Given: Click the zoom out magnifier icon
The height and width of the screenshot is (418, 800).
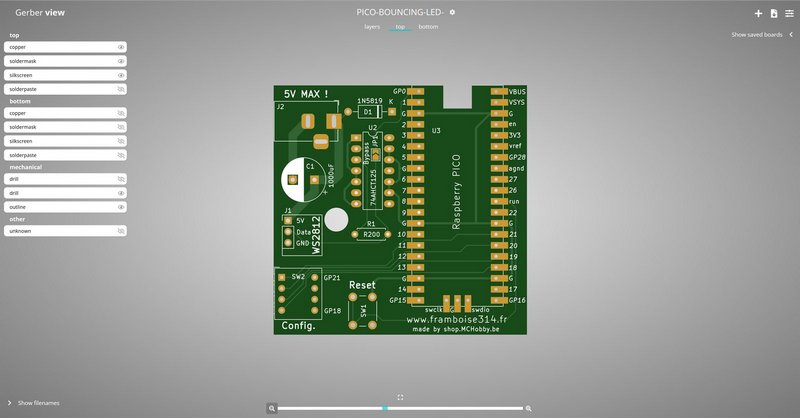Looking at the screenshot, I should (x=272, y=408).
